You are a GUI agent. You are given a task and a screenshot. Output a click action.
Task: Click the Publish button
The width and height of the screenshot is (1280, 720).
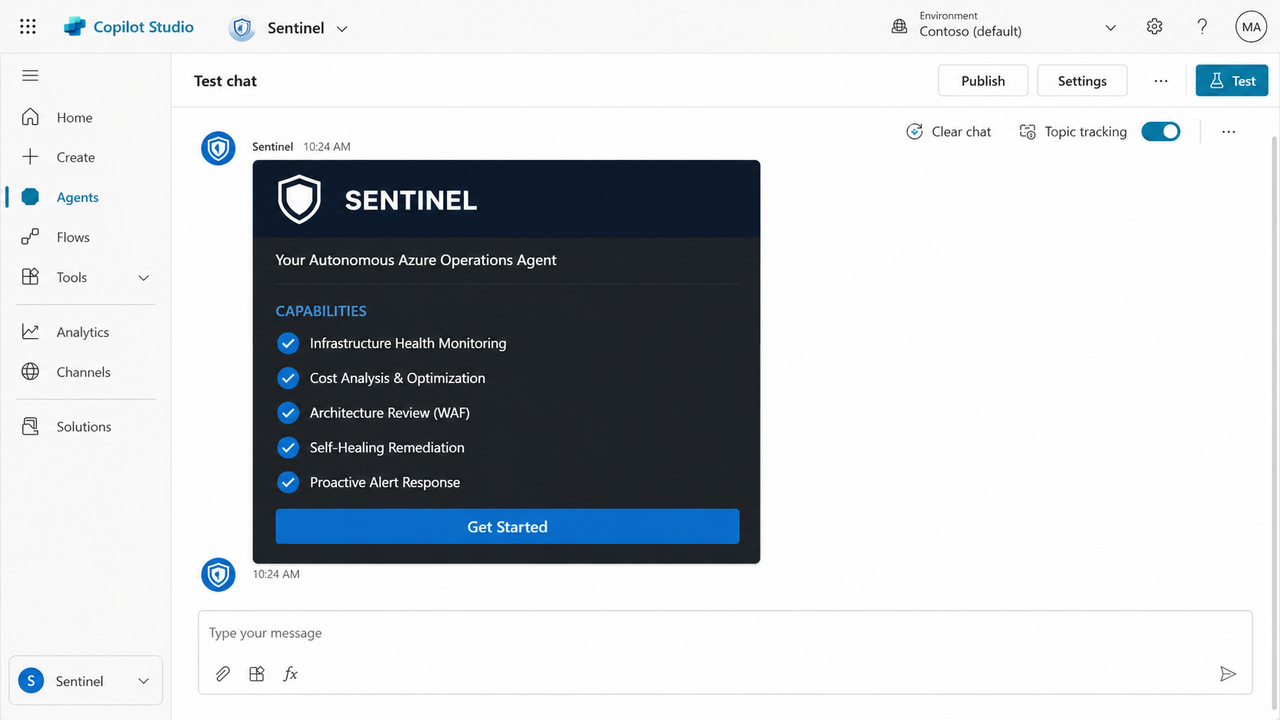tap(983, 81)
